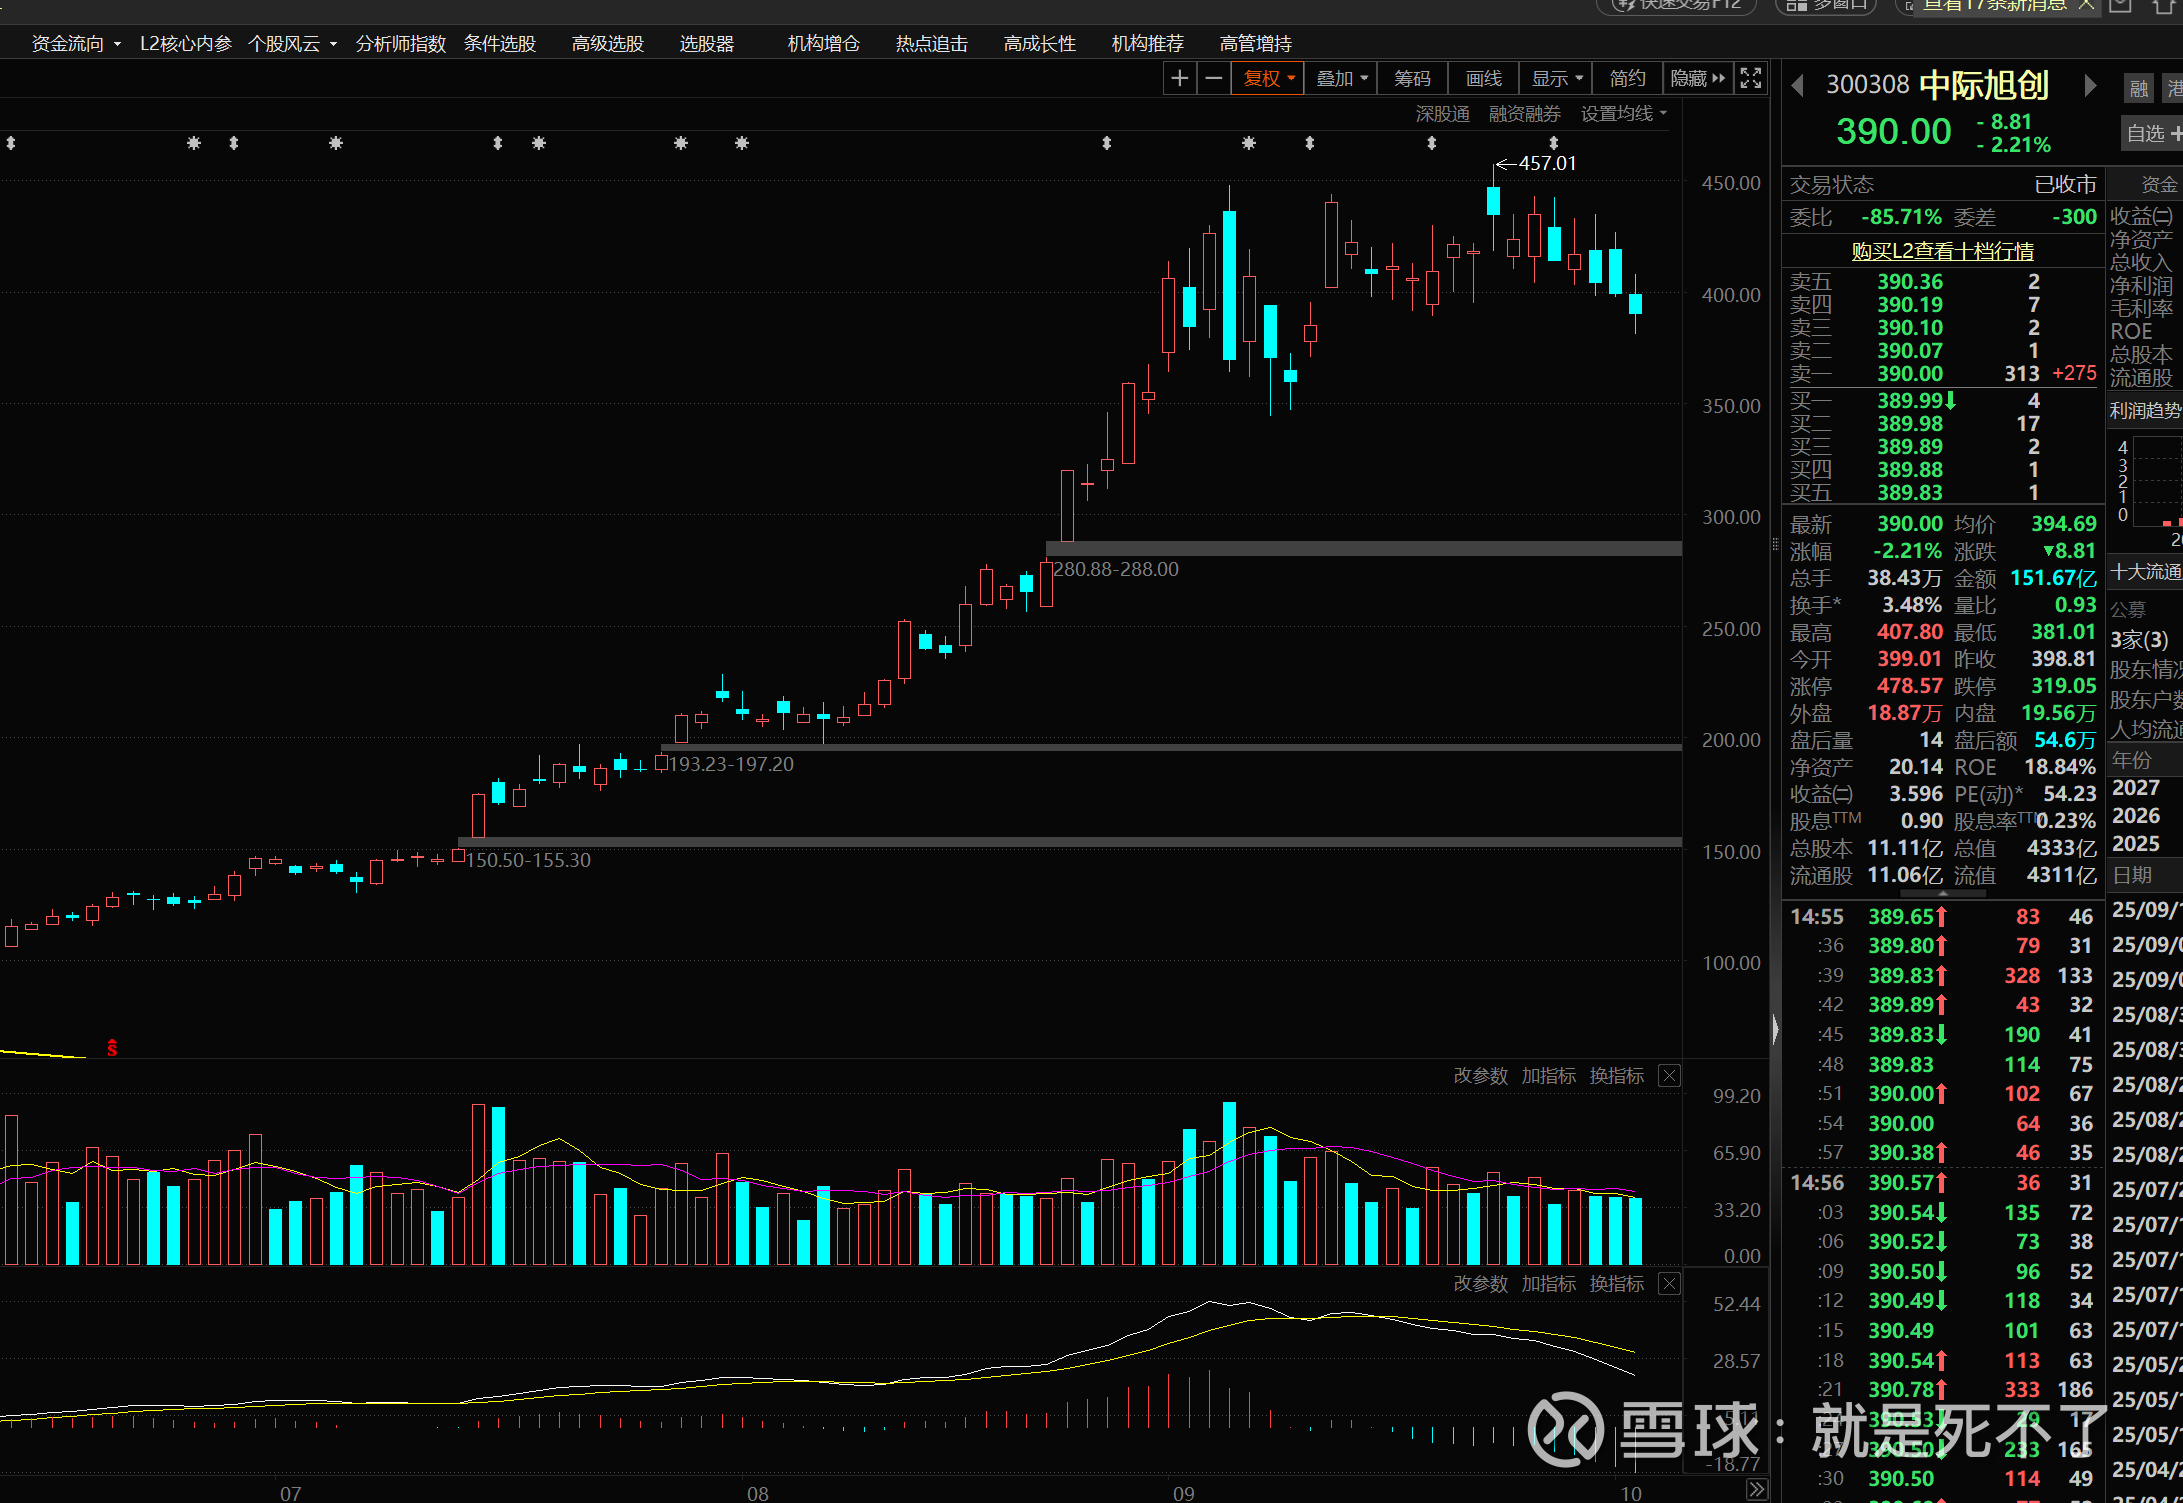The height and width of the screenshot is (1503, 2183).
Task: Click the scroll-right double arrow at chart bottom
Action: pos(1756,1490)
